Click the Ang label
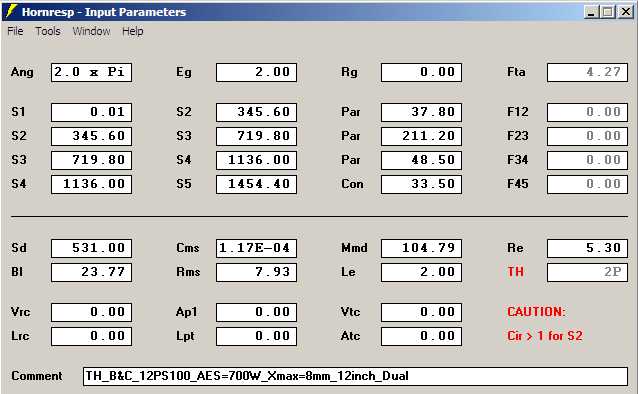 [x=22, y=72]
